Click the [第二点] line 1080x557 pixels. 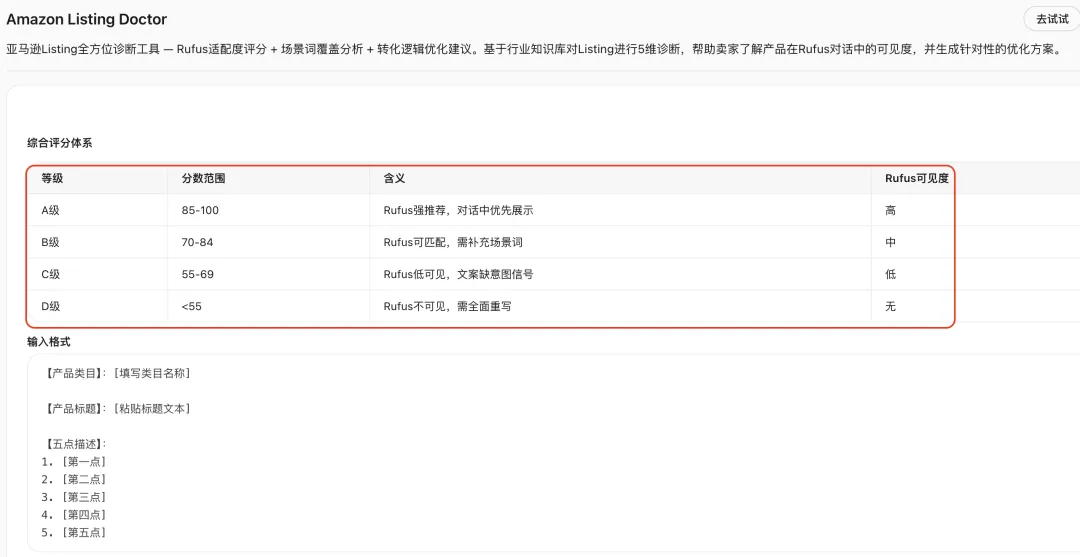[73, 479]
